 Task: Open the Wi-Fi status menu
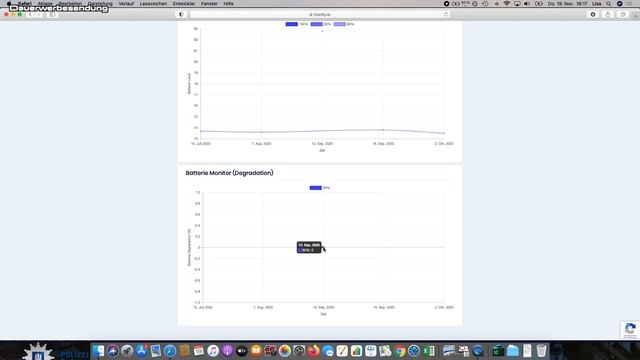(x=507, y=4)
